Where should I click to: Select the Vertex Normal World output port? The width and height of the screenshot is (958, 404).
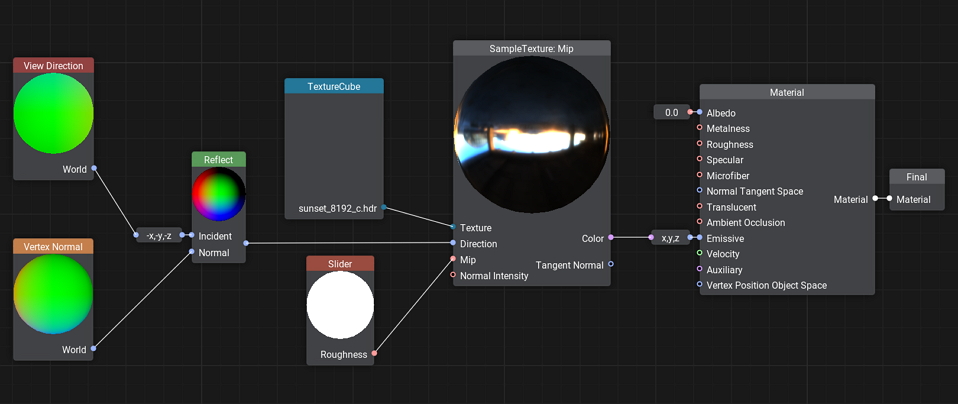coord(93,348)
